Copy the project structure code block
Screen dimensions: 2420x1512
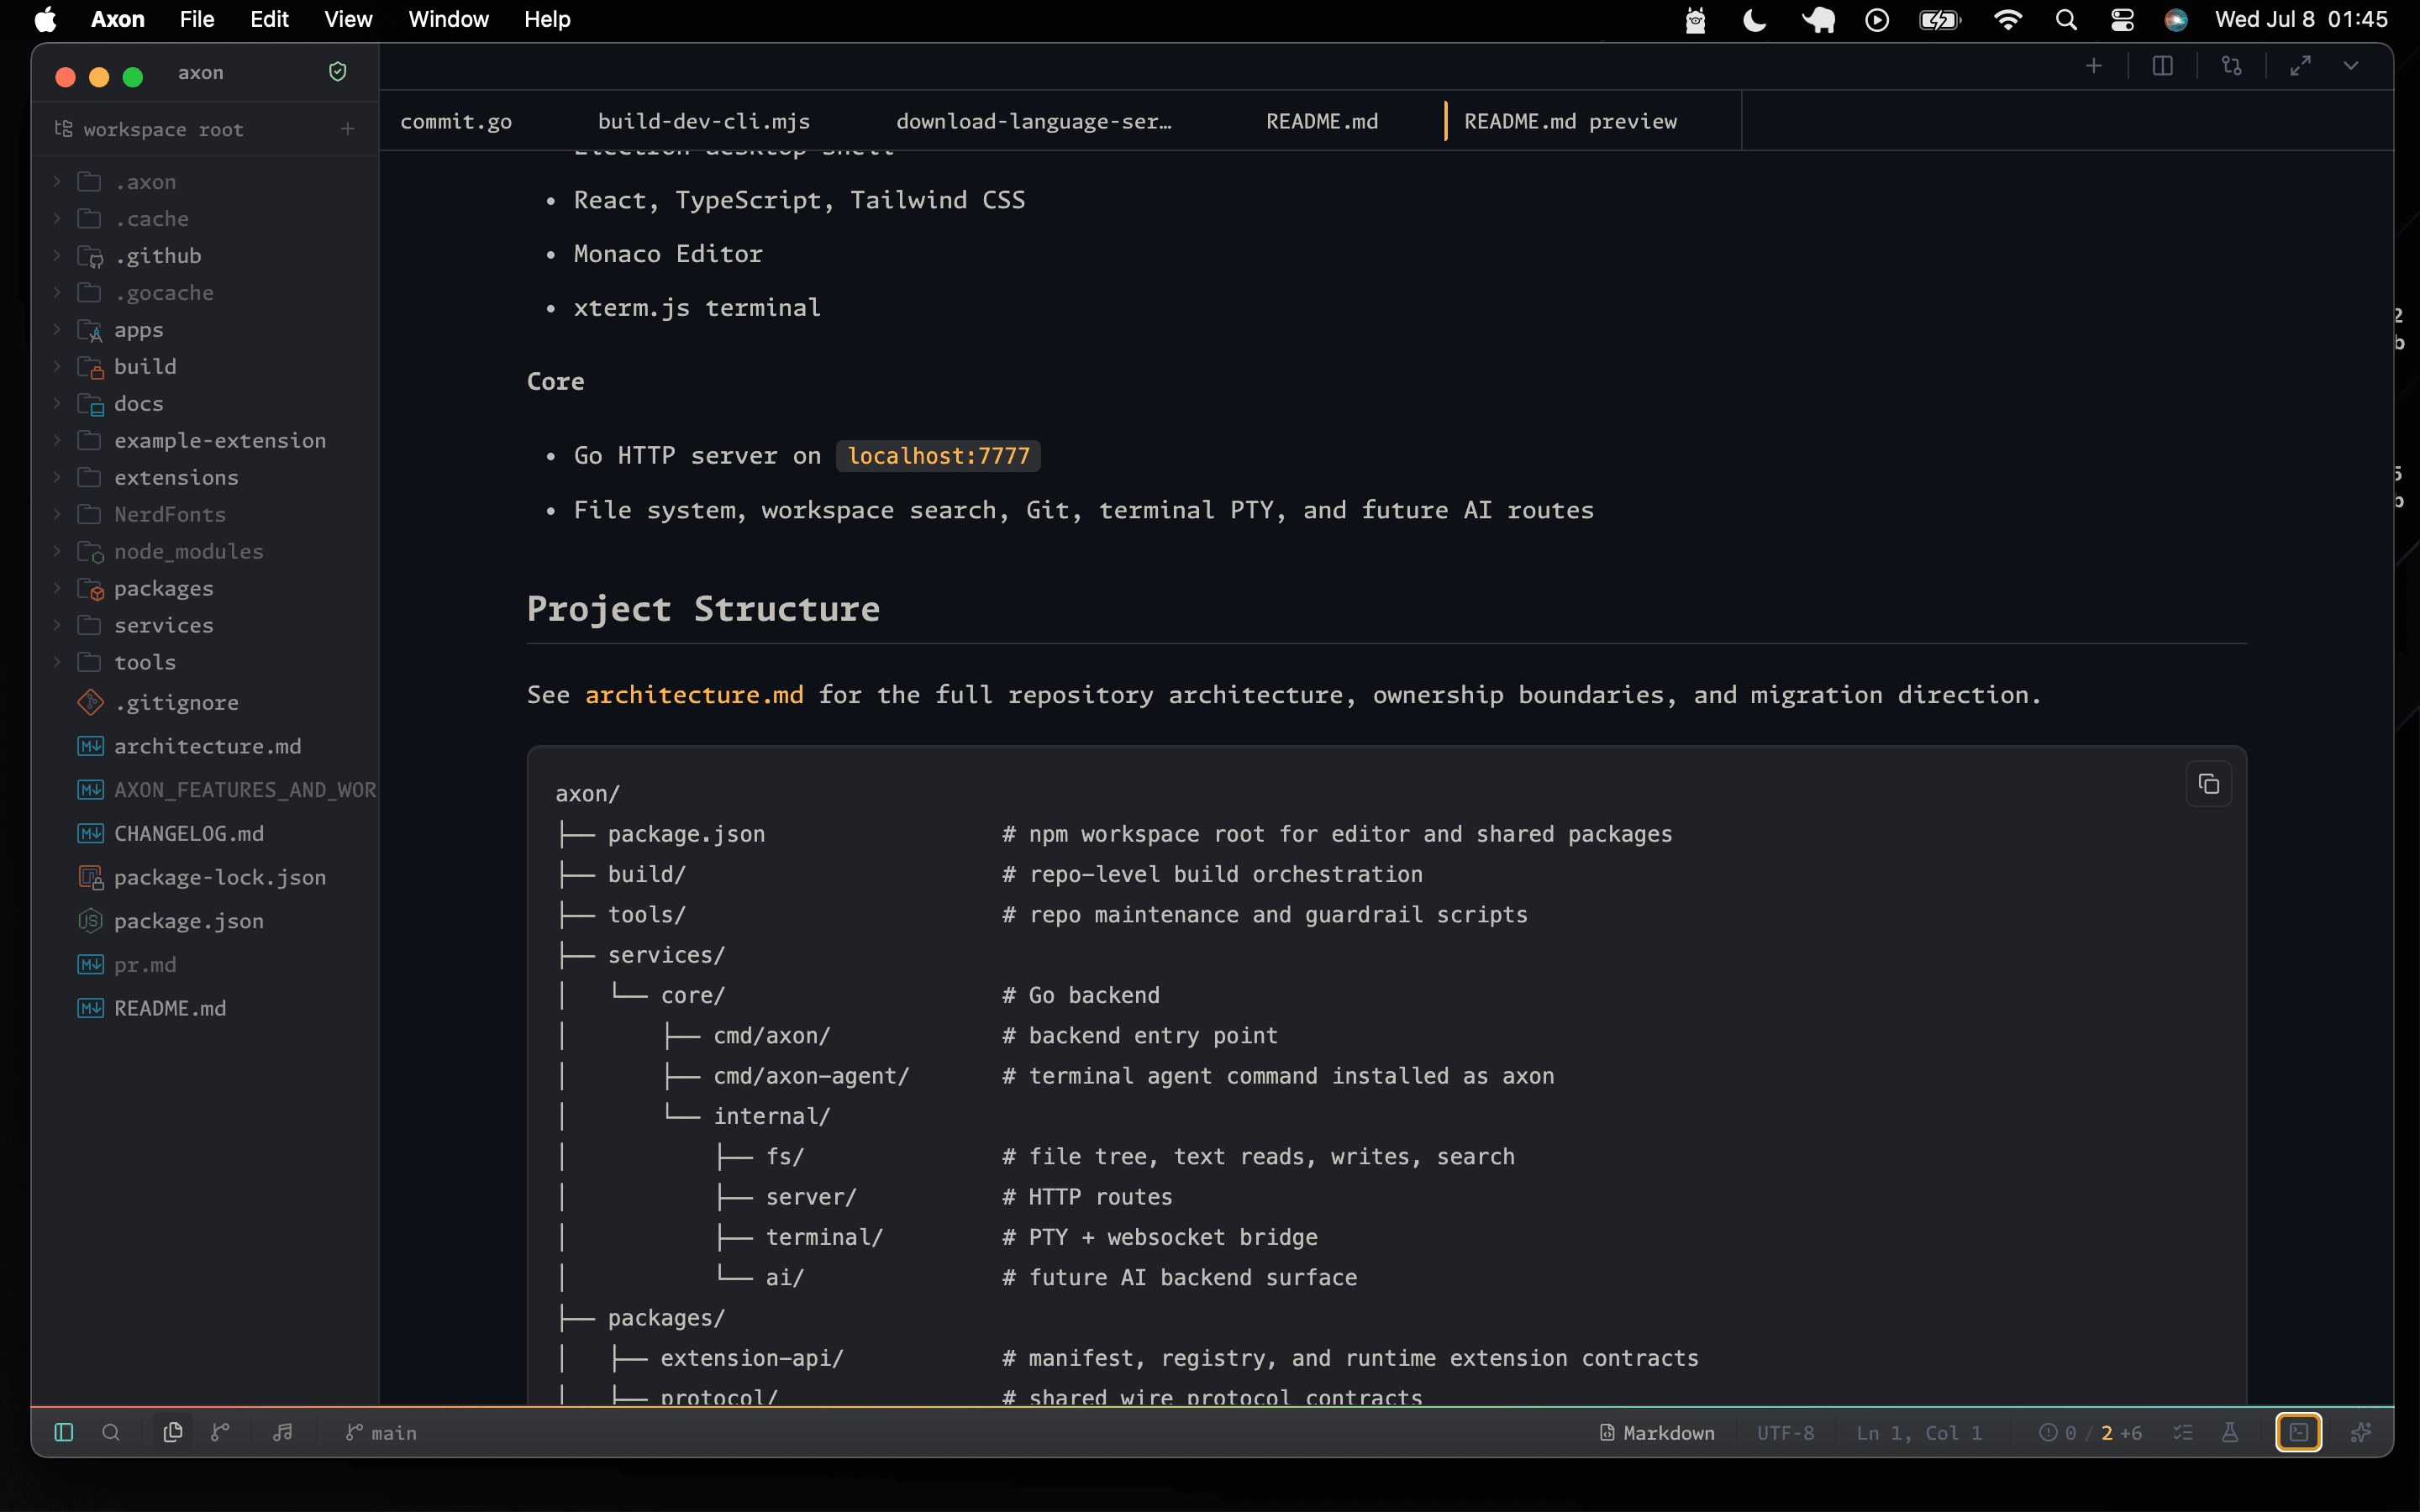2209,784
